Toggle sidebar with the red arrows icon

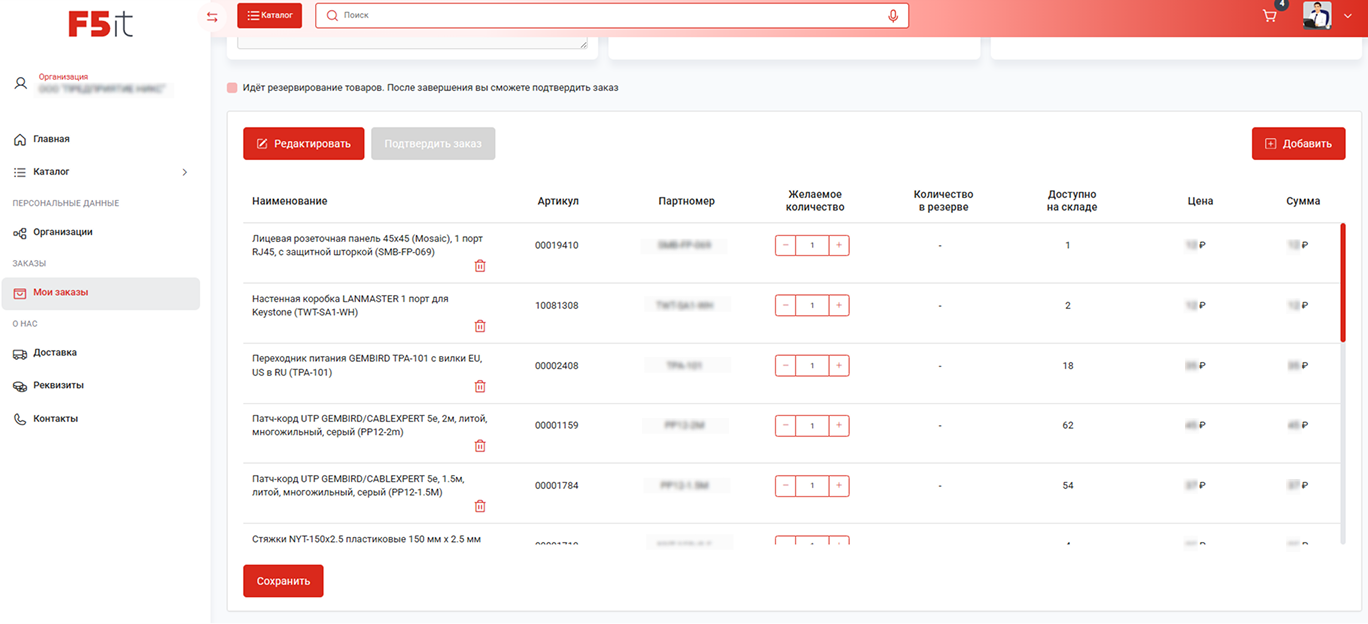(212, 17)
